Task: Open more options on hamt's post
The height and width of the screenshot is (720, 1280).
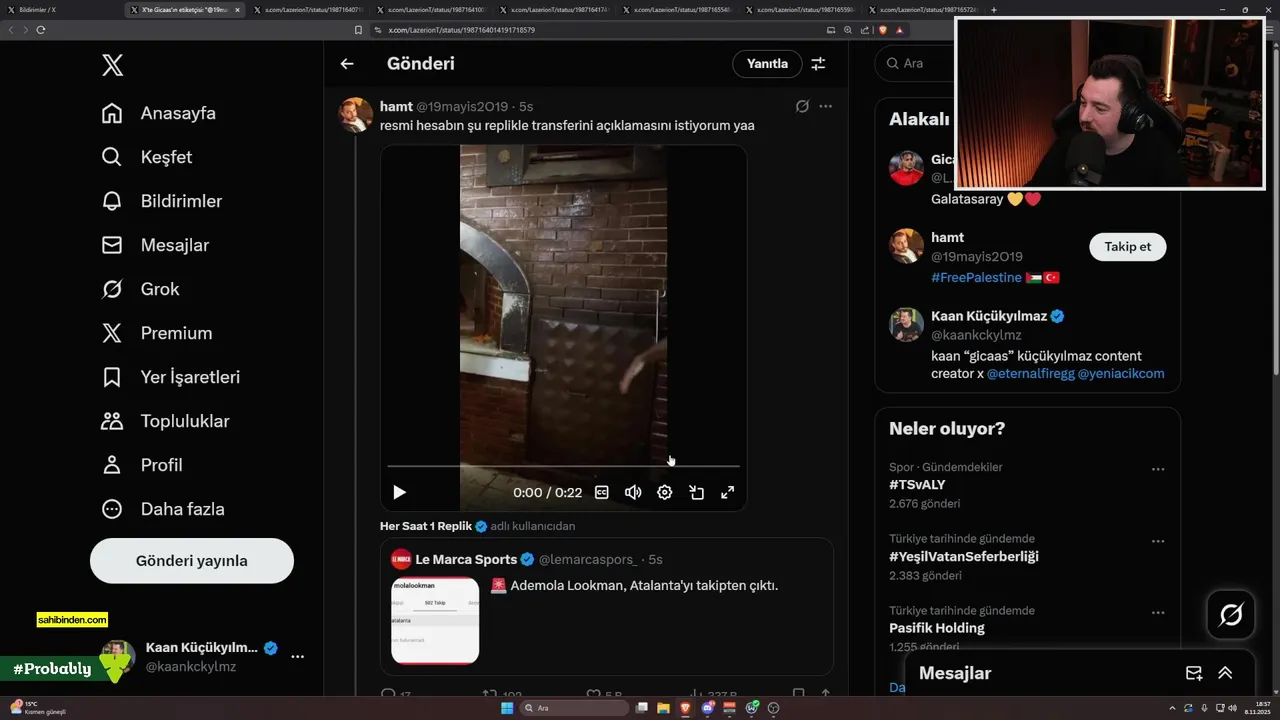Action: coord(825,106)
